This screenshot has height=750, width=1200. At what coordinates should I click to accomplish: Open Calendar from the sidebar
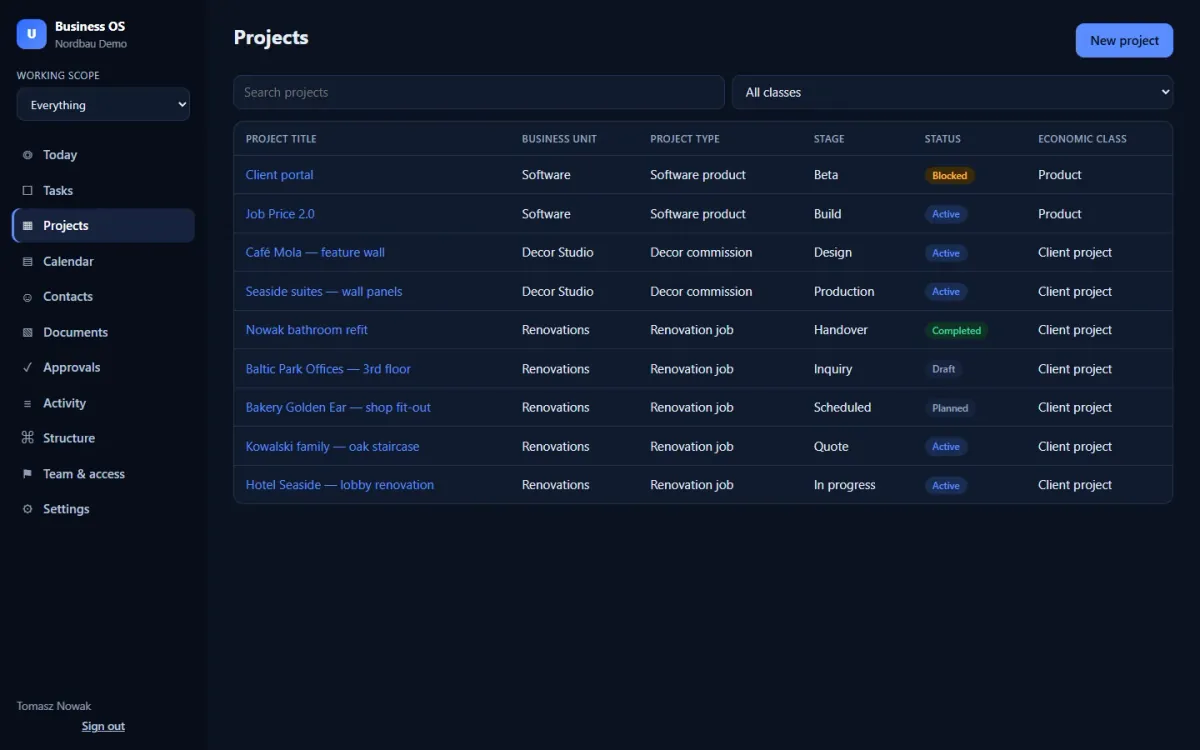pyautogui.click(x=103, y=261)
